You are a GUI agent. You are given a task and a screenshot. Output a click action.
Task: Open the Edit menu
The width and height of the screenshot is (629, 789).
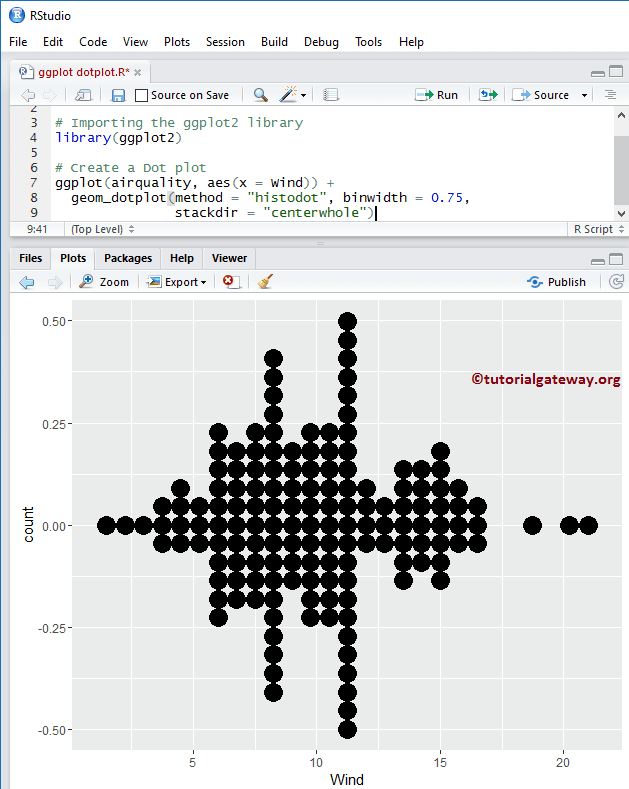coord(53,42)
